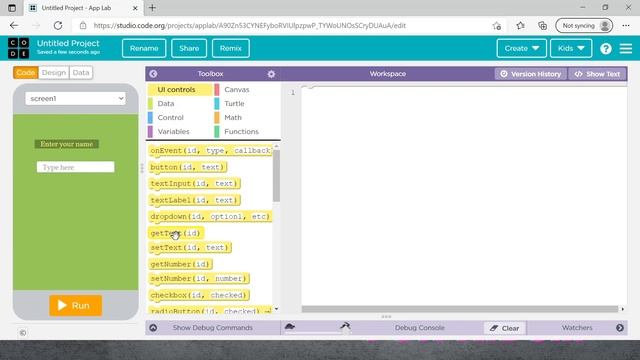Screen dimensions: 640x360
Task: Select Control toolbox category
Action: coord(170,118)
